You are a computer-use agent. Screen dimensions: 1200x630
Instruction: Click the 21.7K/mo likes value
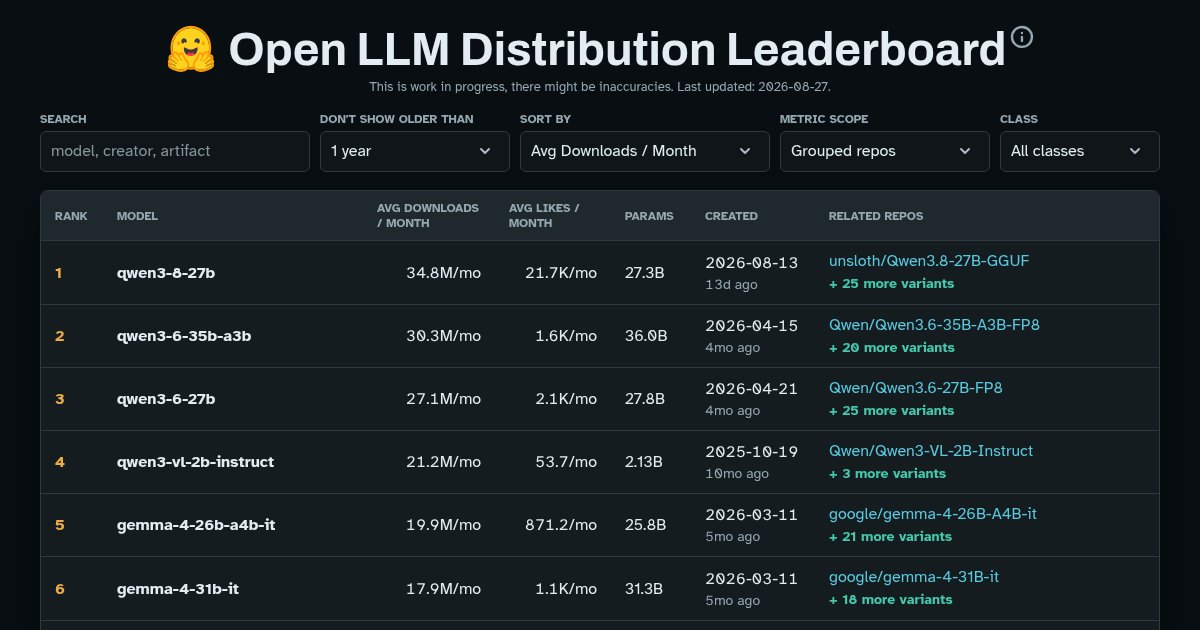pos(561,272)
